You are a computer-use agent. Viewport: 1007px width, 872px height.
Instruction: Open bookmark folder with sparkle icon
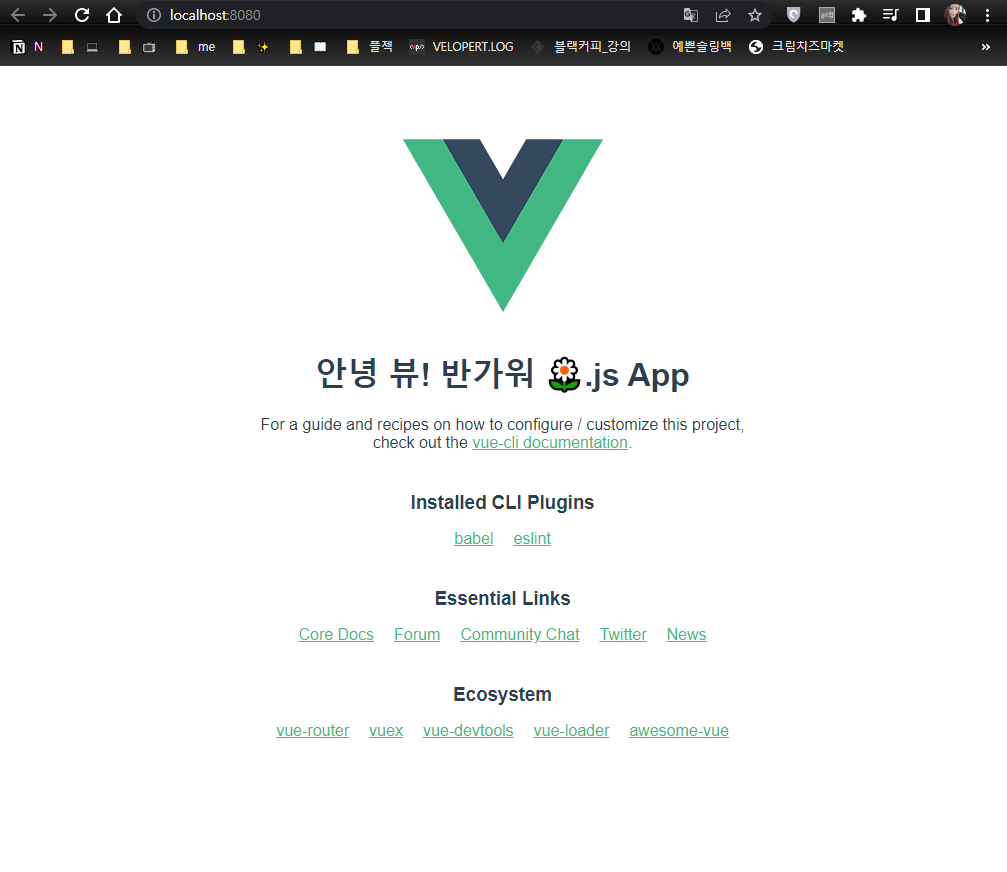tap(250, 47)
